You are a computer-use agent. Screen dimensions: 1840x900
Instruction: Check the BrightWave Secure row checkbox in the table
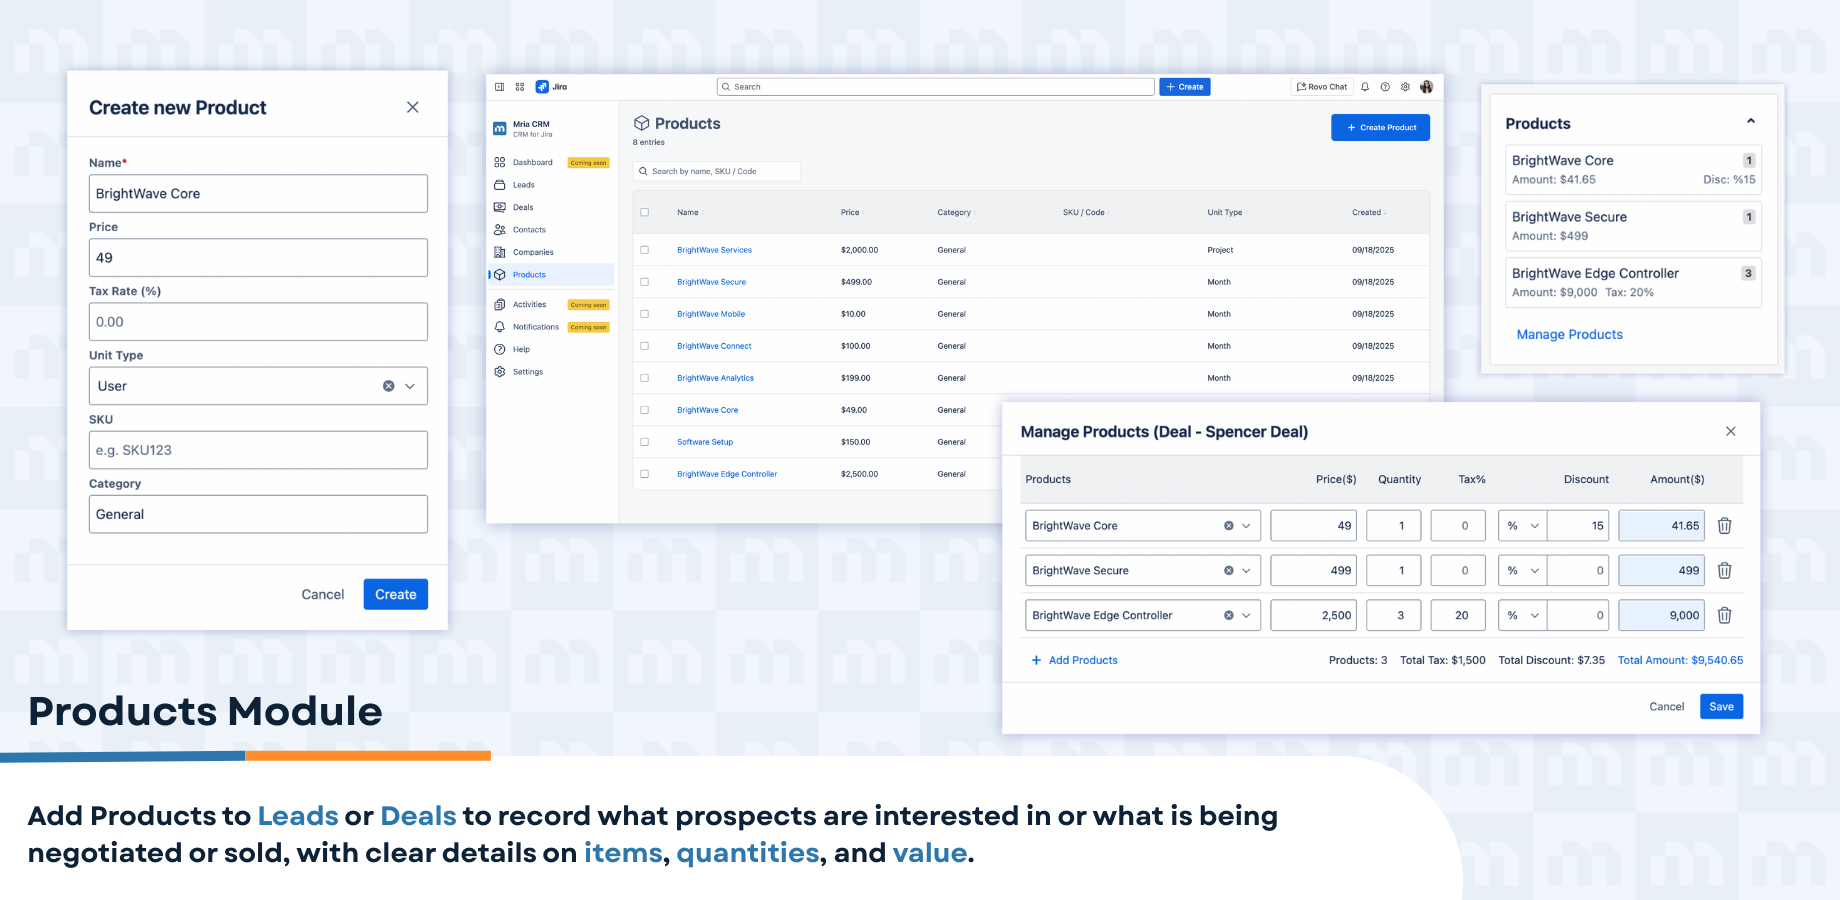[x=645, y=282]
